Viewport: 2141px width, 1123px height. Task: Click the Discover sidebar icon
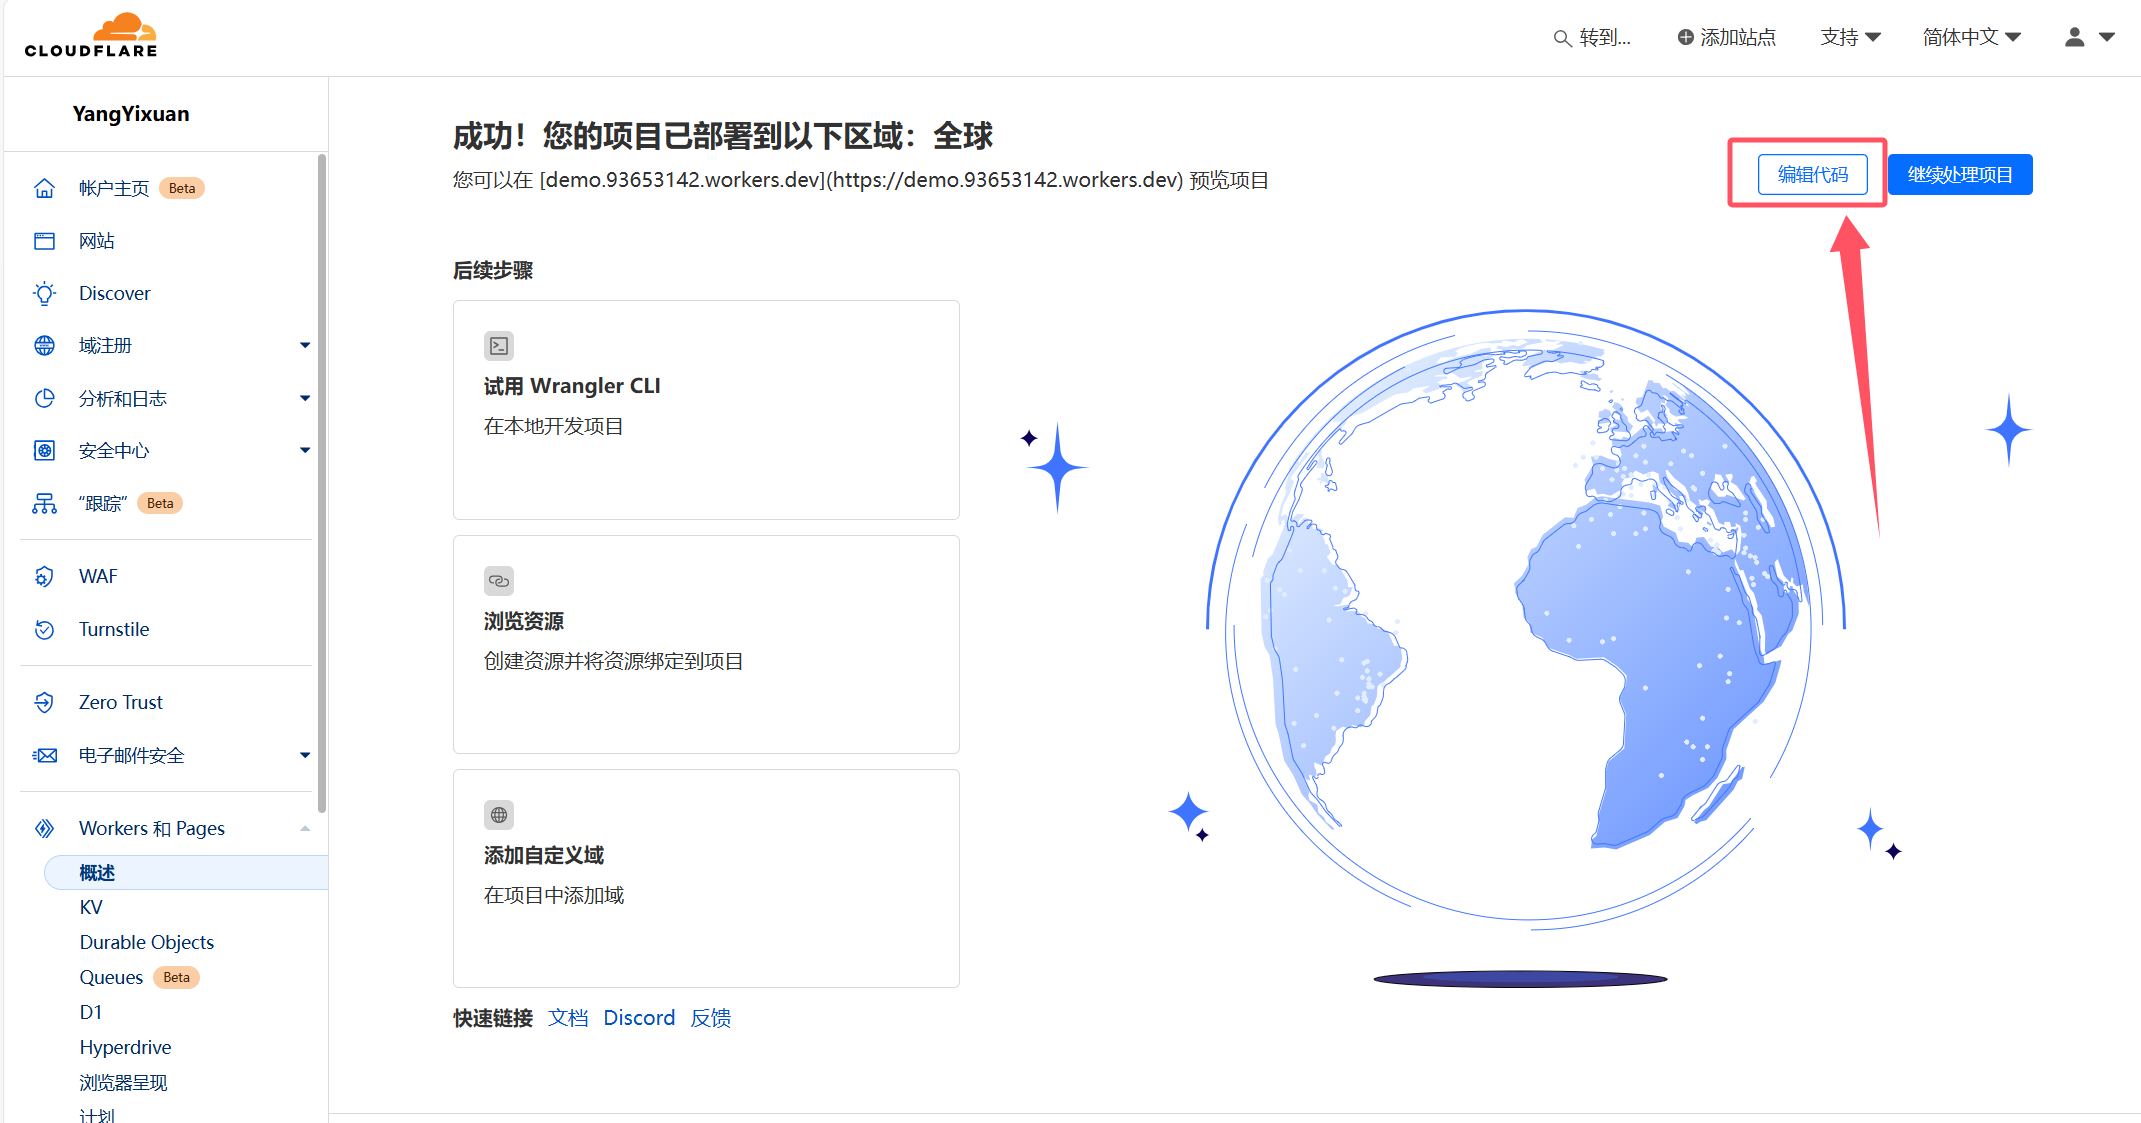pyautogui.click(x=41, y=293)
